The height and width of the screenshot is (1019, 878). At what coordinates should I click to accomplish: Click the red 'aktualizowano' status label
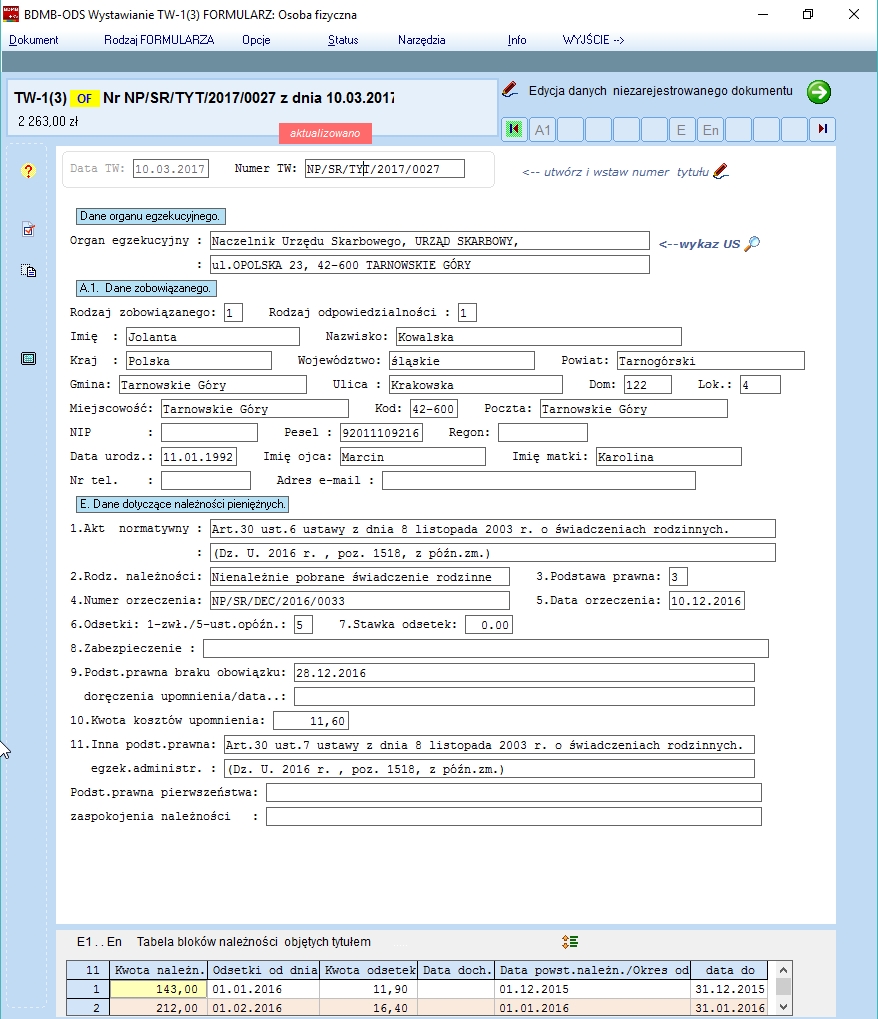click(325, 133)
